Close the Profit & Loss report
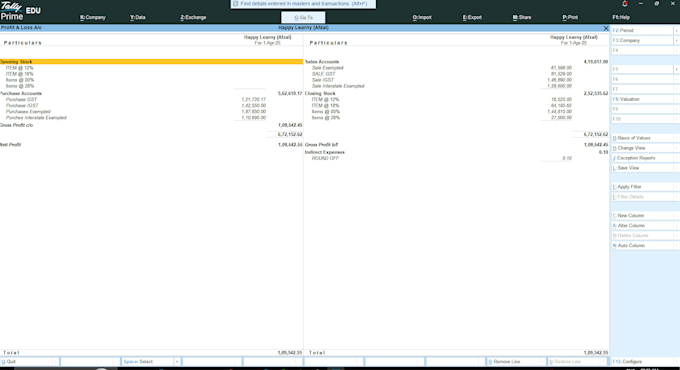This screenshot has height=370, width=680. (606, 28)
